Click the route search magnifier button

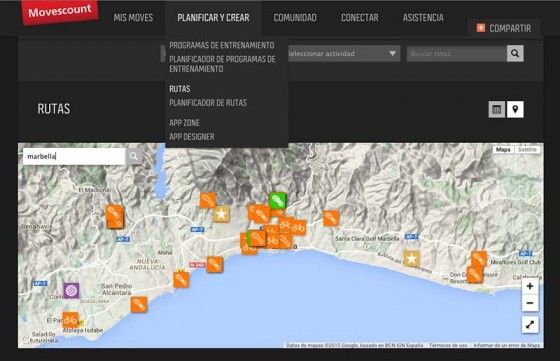tap(515, 54)
